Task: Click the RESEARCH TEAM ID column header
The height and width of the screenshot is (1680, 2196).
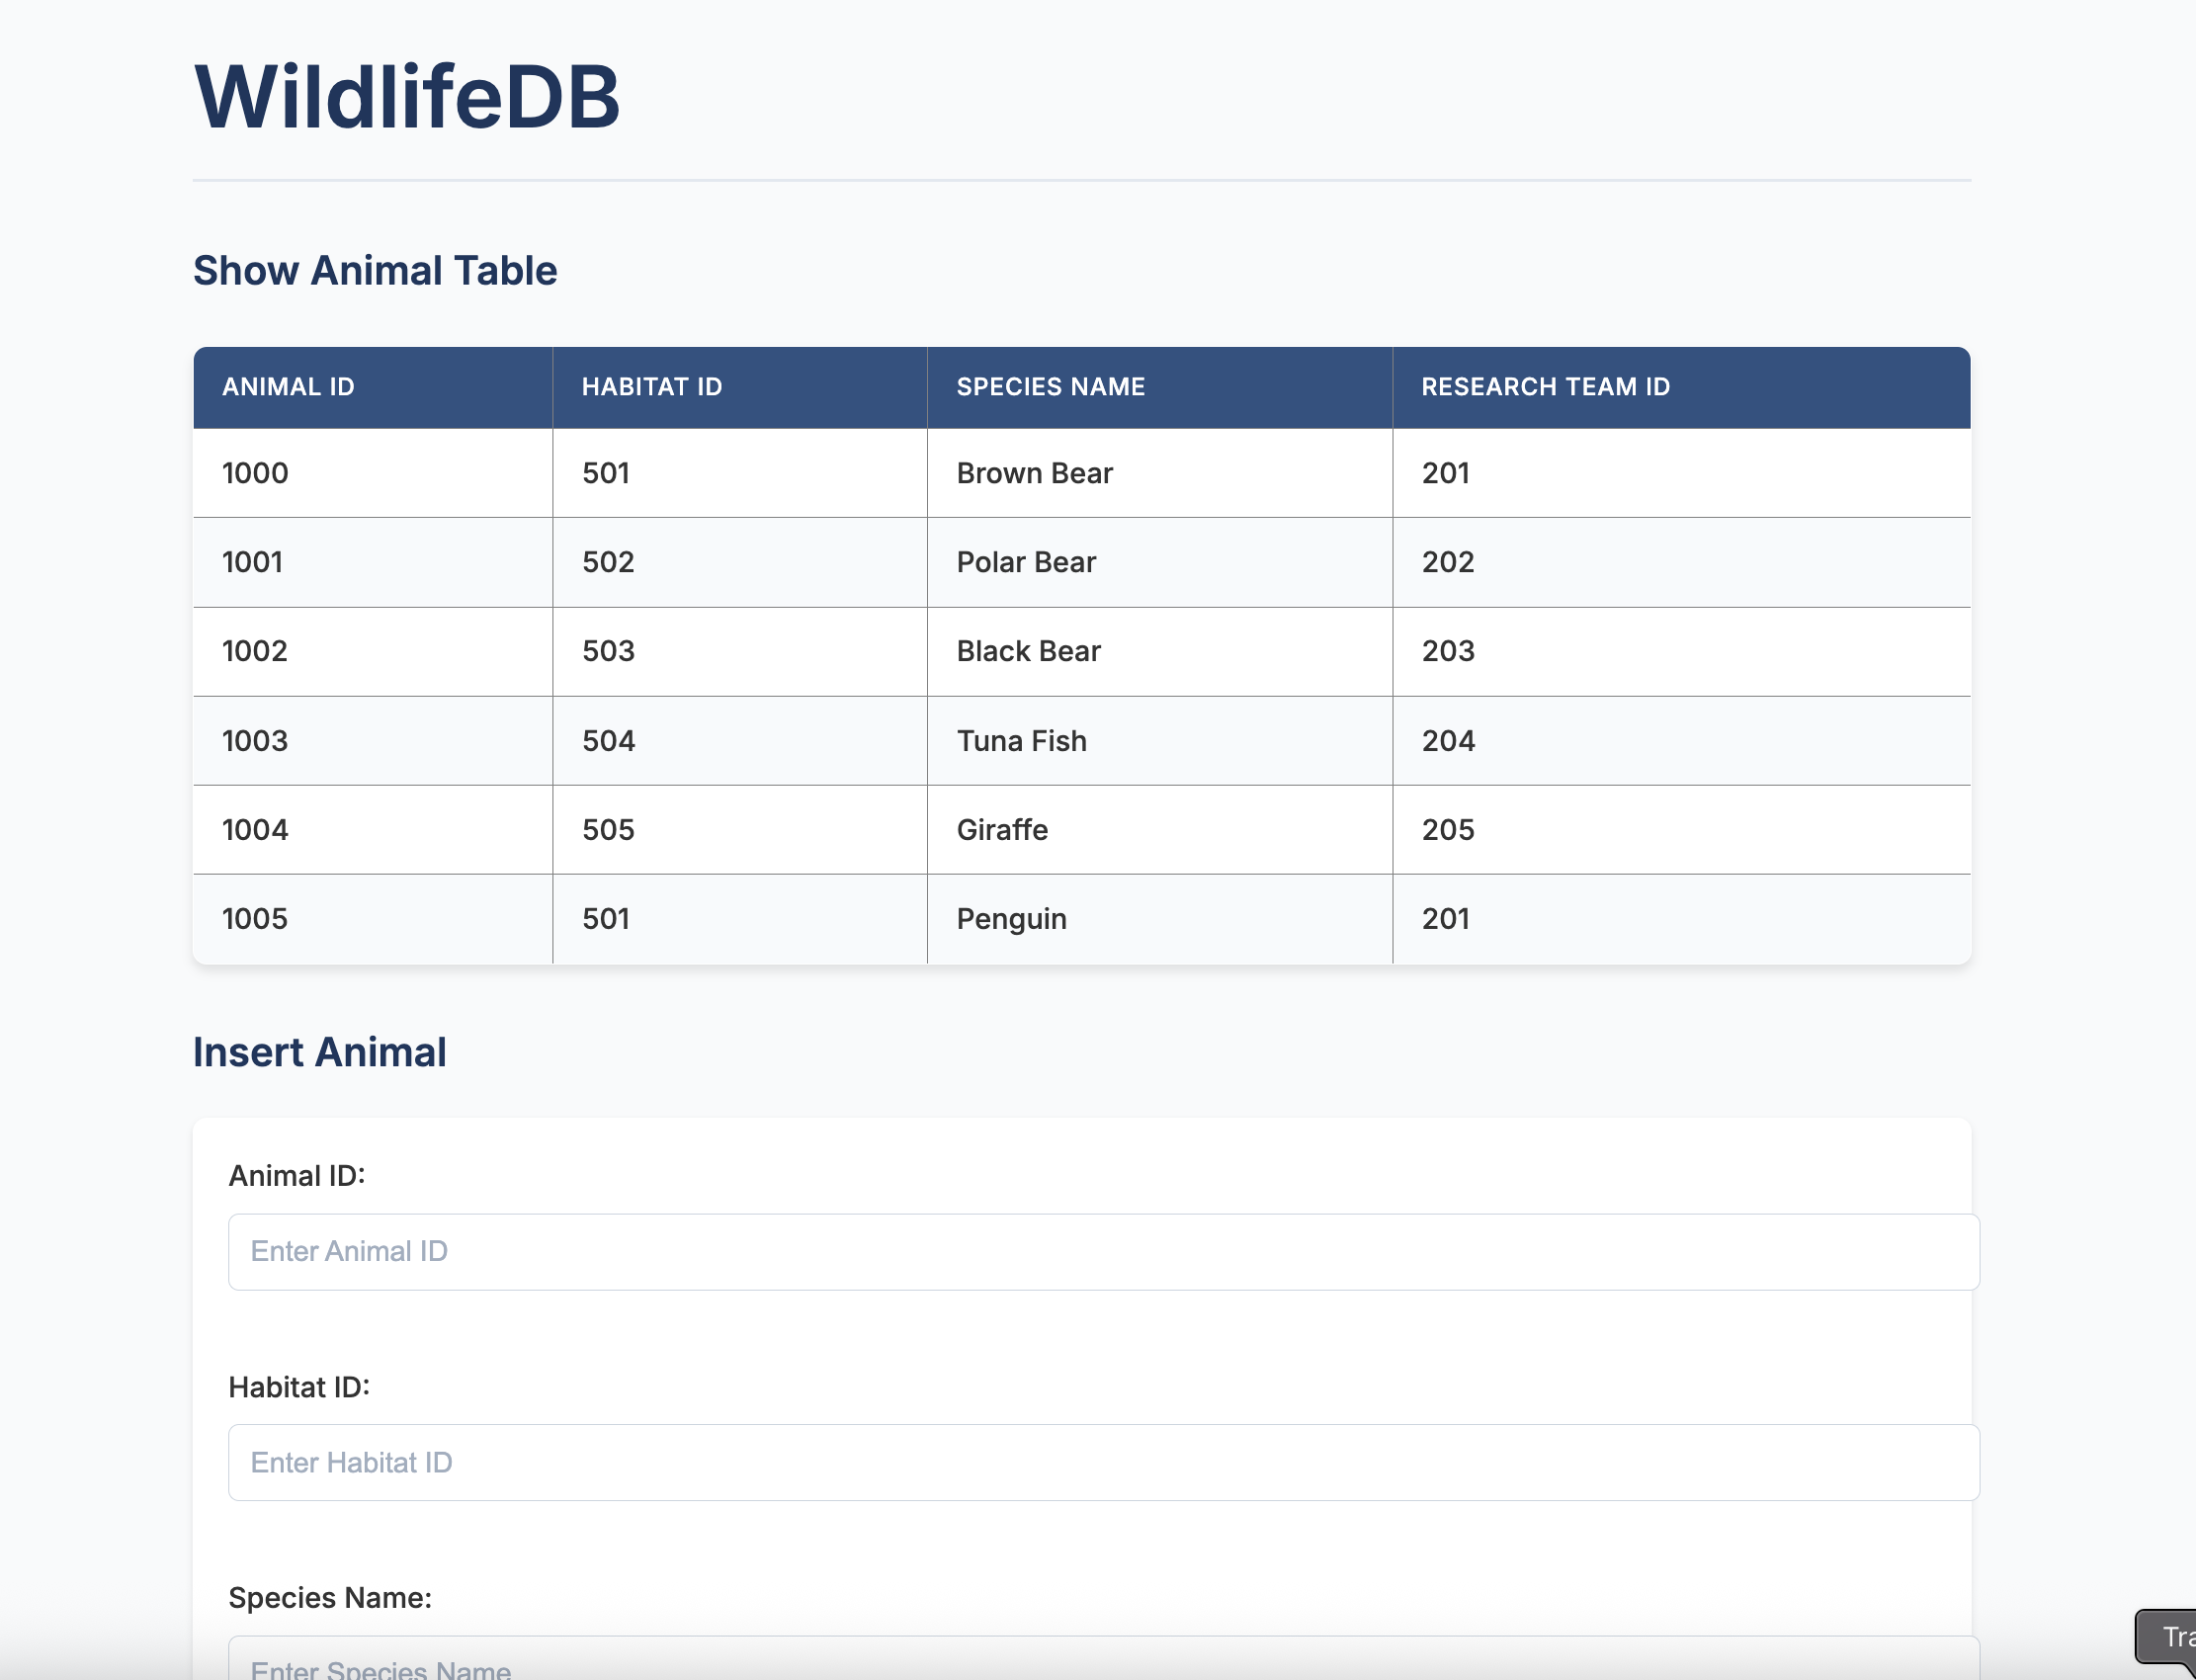Action: (x=1682, y=387)
